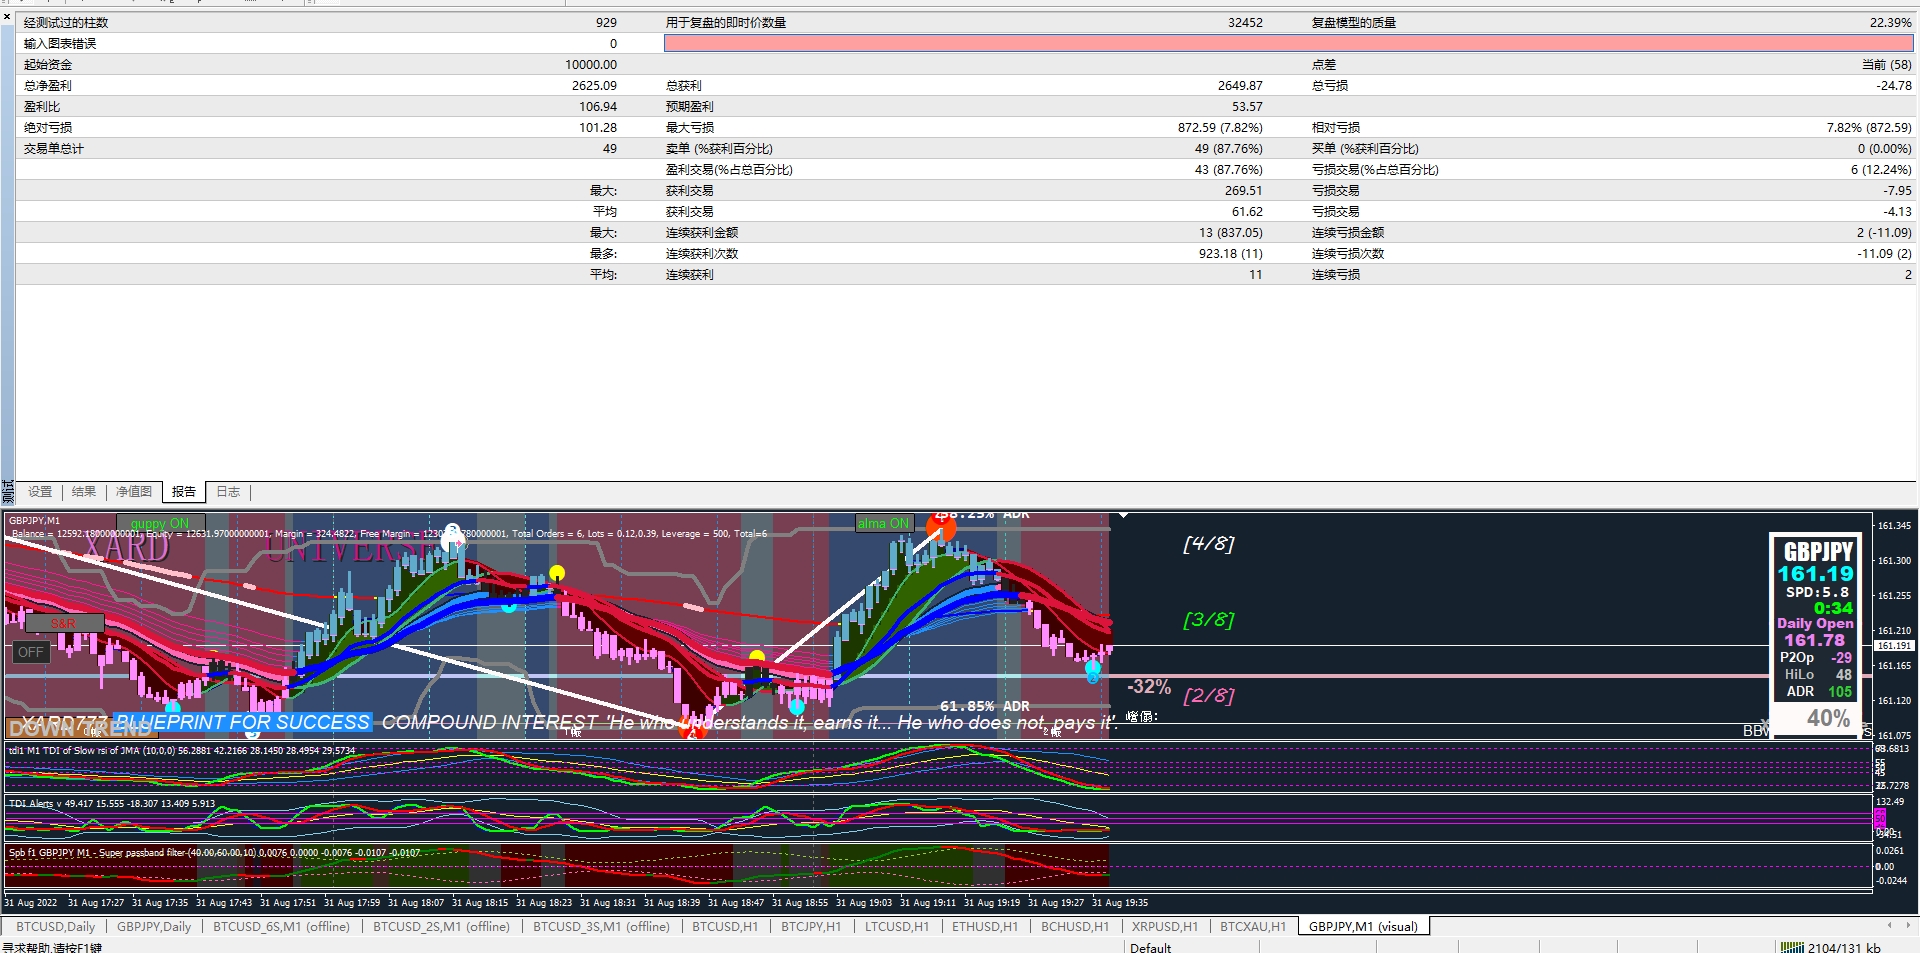Viewport: 1920px width, 953px height.
Task: Click the modelling quality value 22.39%
Action: pyautogui.click(x=1890, y=22)
